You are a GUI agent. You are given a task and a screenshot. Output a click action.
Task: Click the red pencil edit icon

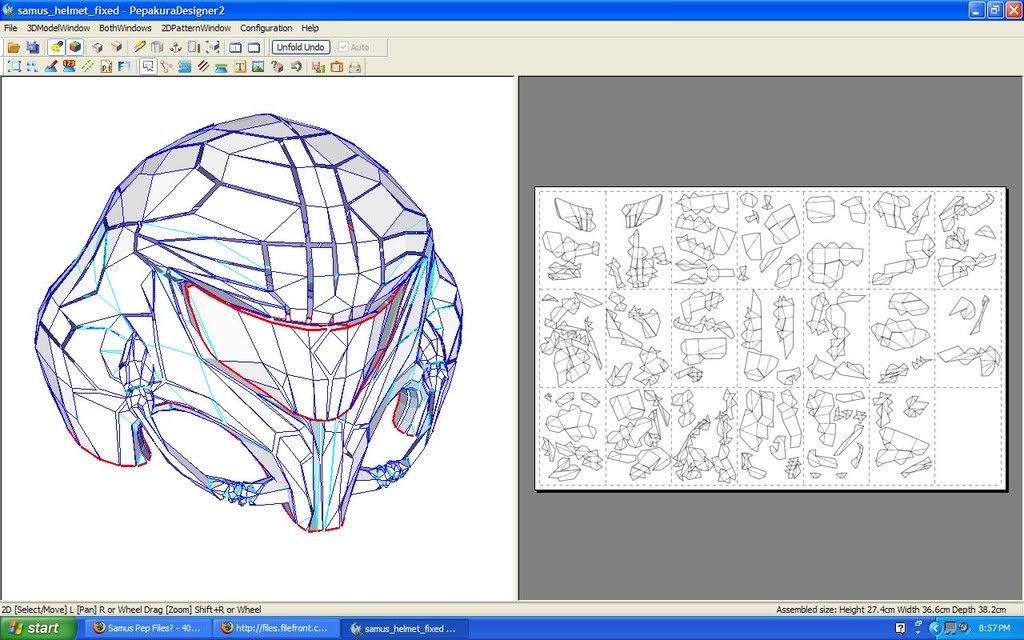(x=51, y=67)
